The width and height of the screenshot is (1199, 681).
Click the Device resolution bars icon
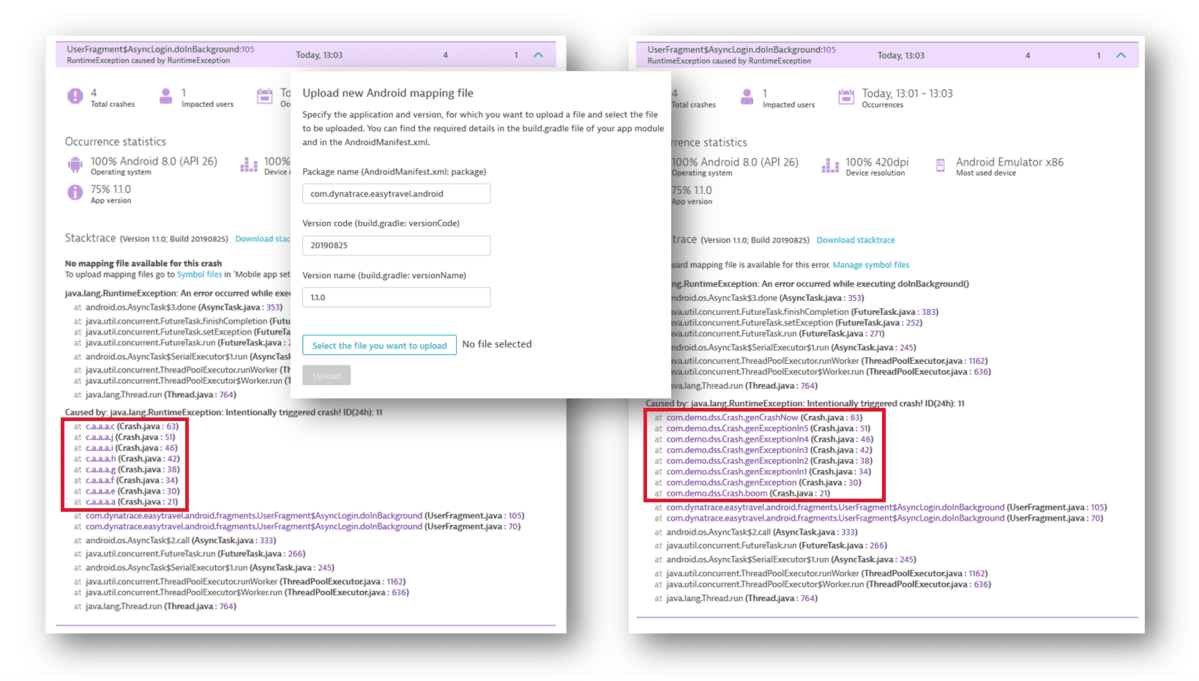click(247, 163)
